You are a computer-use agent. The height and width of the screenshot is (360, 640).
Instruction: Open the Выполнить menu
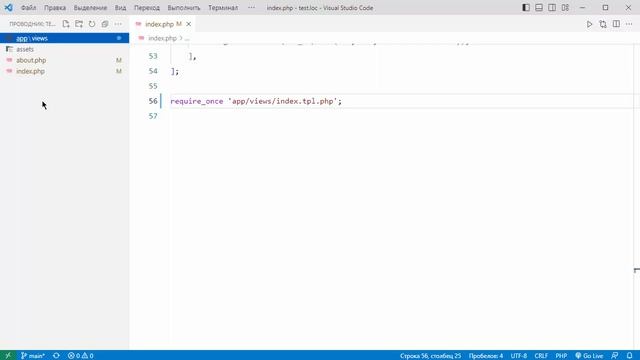click(x=184, y=8)
